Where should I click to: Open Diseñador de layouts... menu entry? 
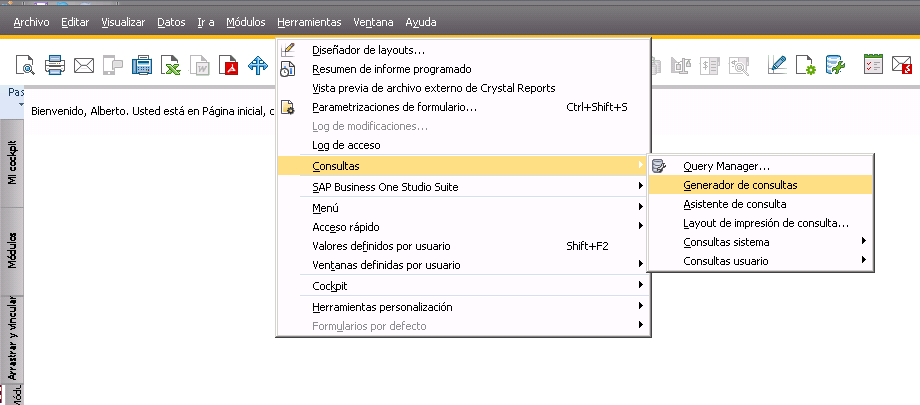point(368,50)
